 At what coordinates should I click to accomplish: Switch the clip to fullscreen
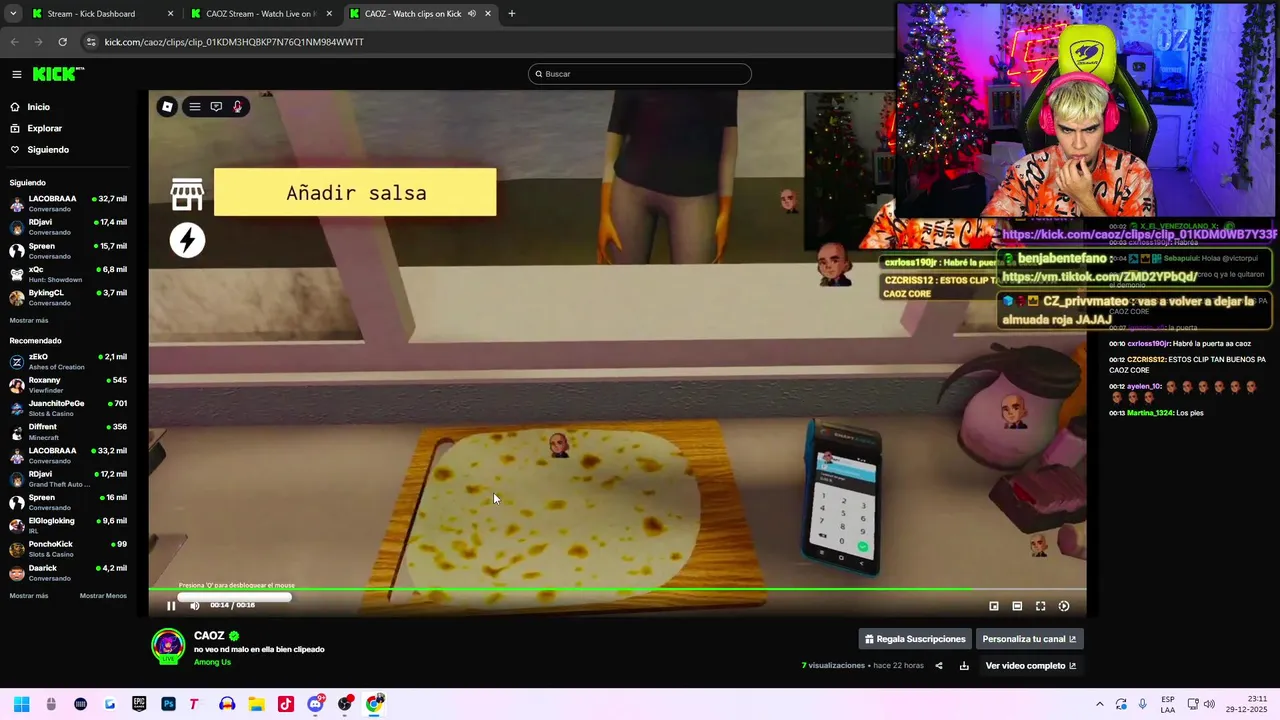click(1040, 606)
